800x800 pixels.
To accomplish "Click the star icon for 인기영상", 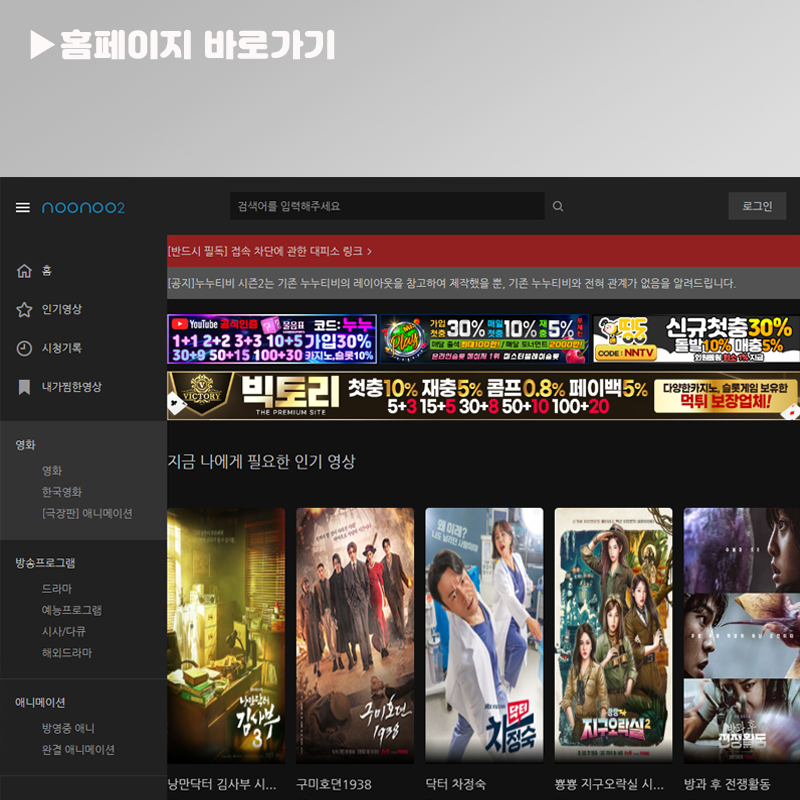I will 24,309.
